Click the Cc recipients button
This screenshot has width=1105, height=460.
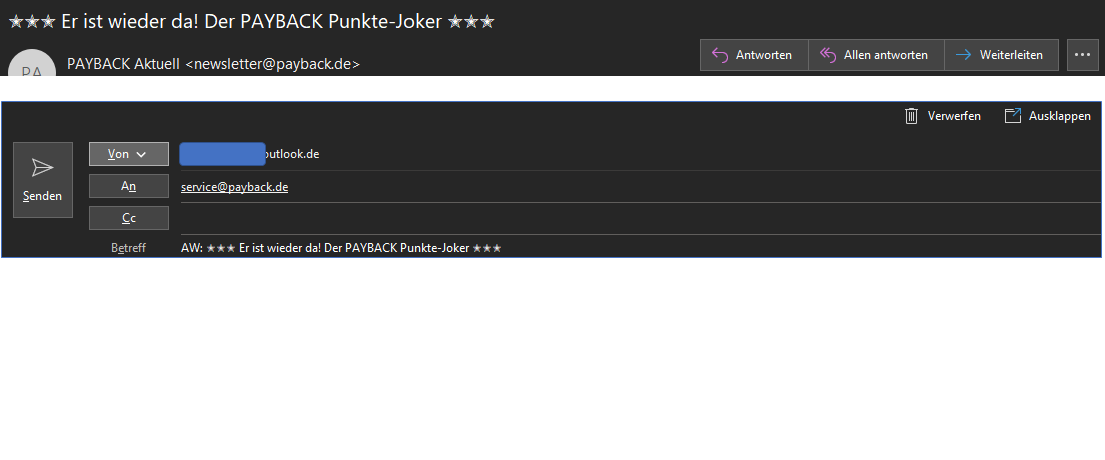click(x=129, y=218)
